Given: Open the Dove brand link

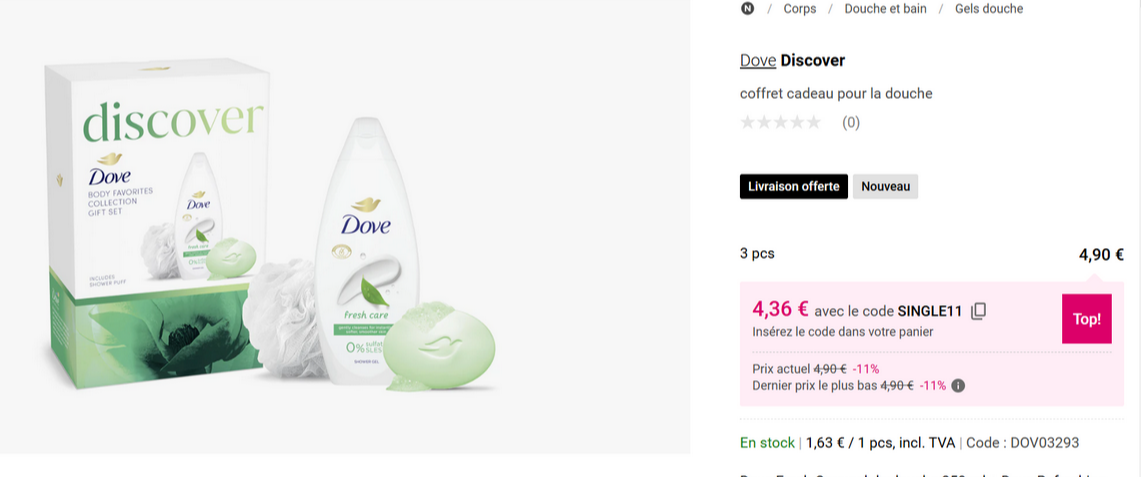Looking at the screenshot, I should [x=758, y=61].
